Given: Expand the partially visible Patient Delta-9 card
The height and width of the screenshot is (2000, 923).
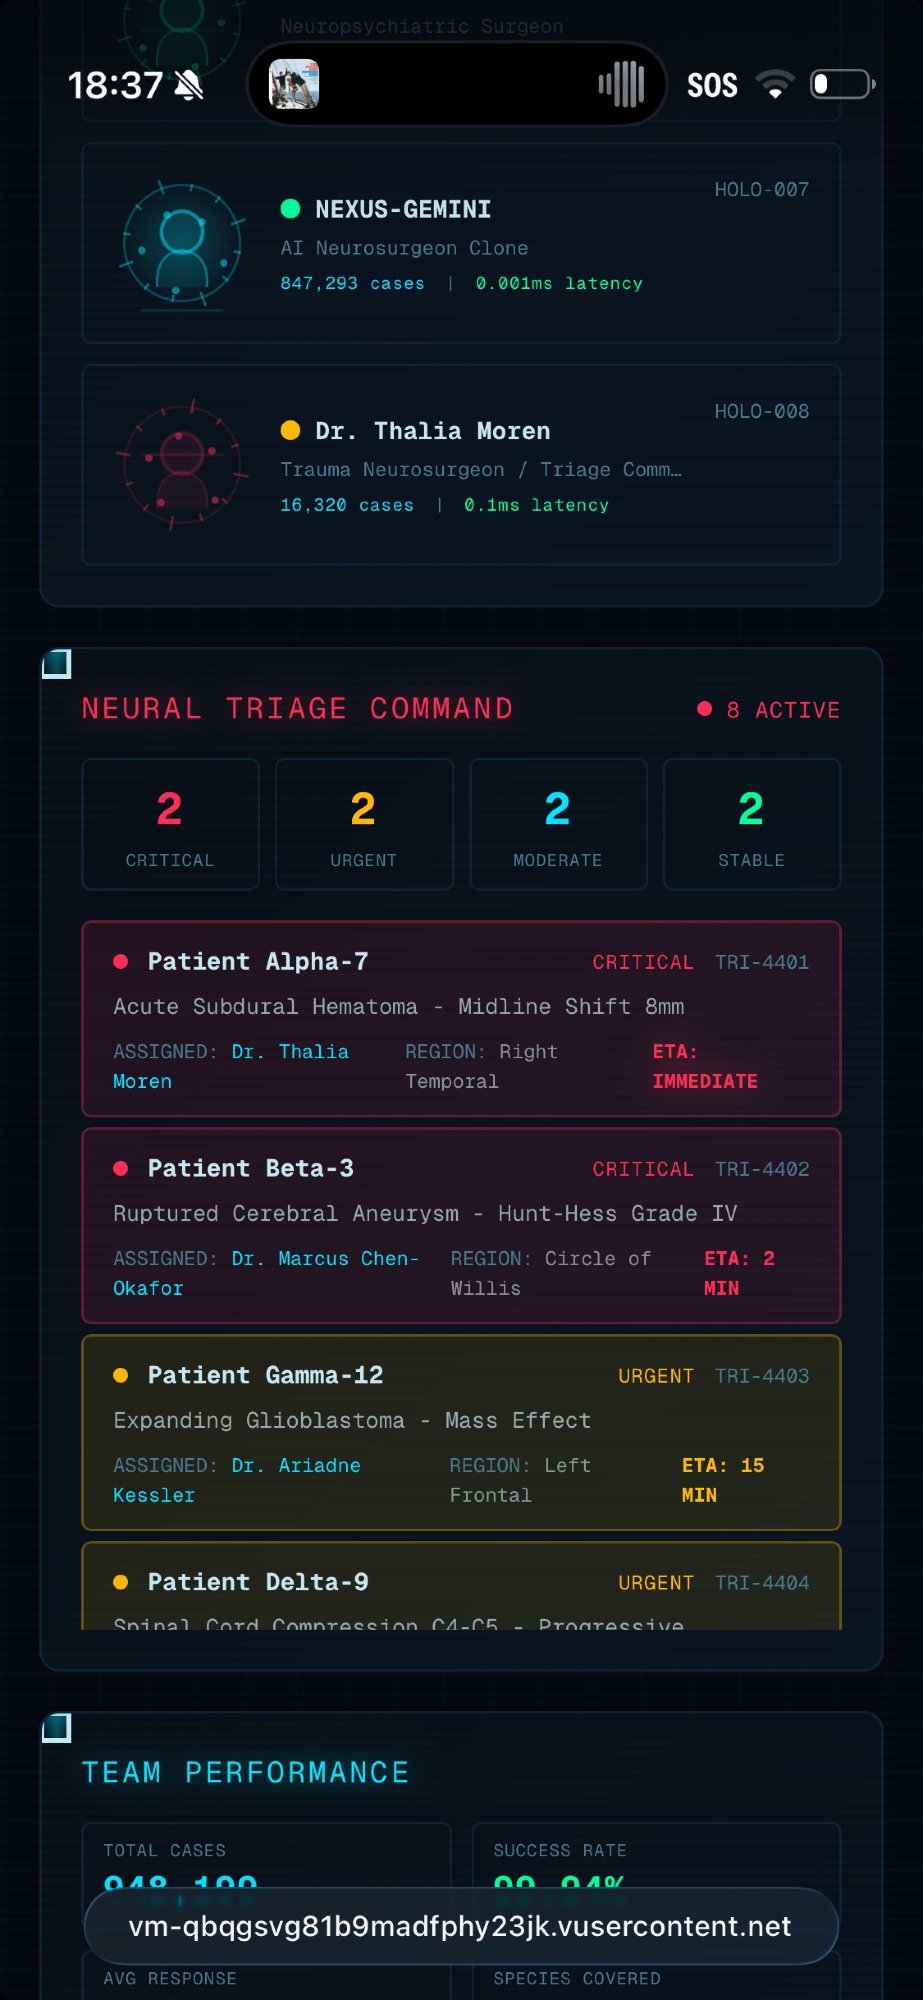Looking at the screenshot, I should [x=461, y=1587].
